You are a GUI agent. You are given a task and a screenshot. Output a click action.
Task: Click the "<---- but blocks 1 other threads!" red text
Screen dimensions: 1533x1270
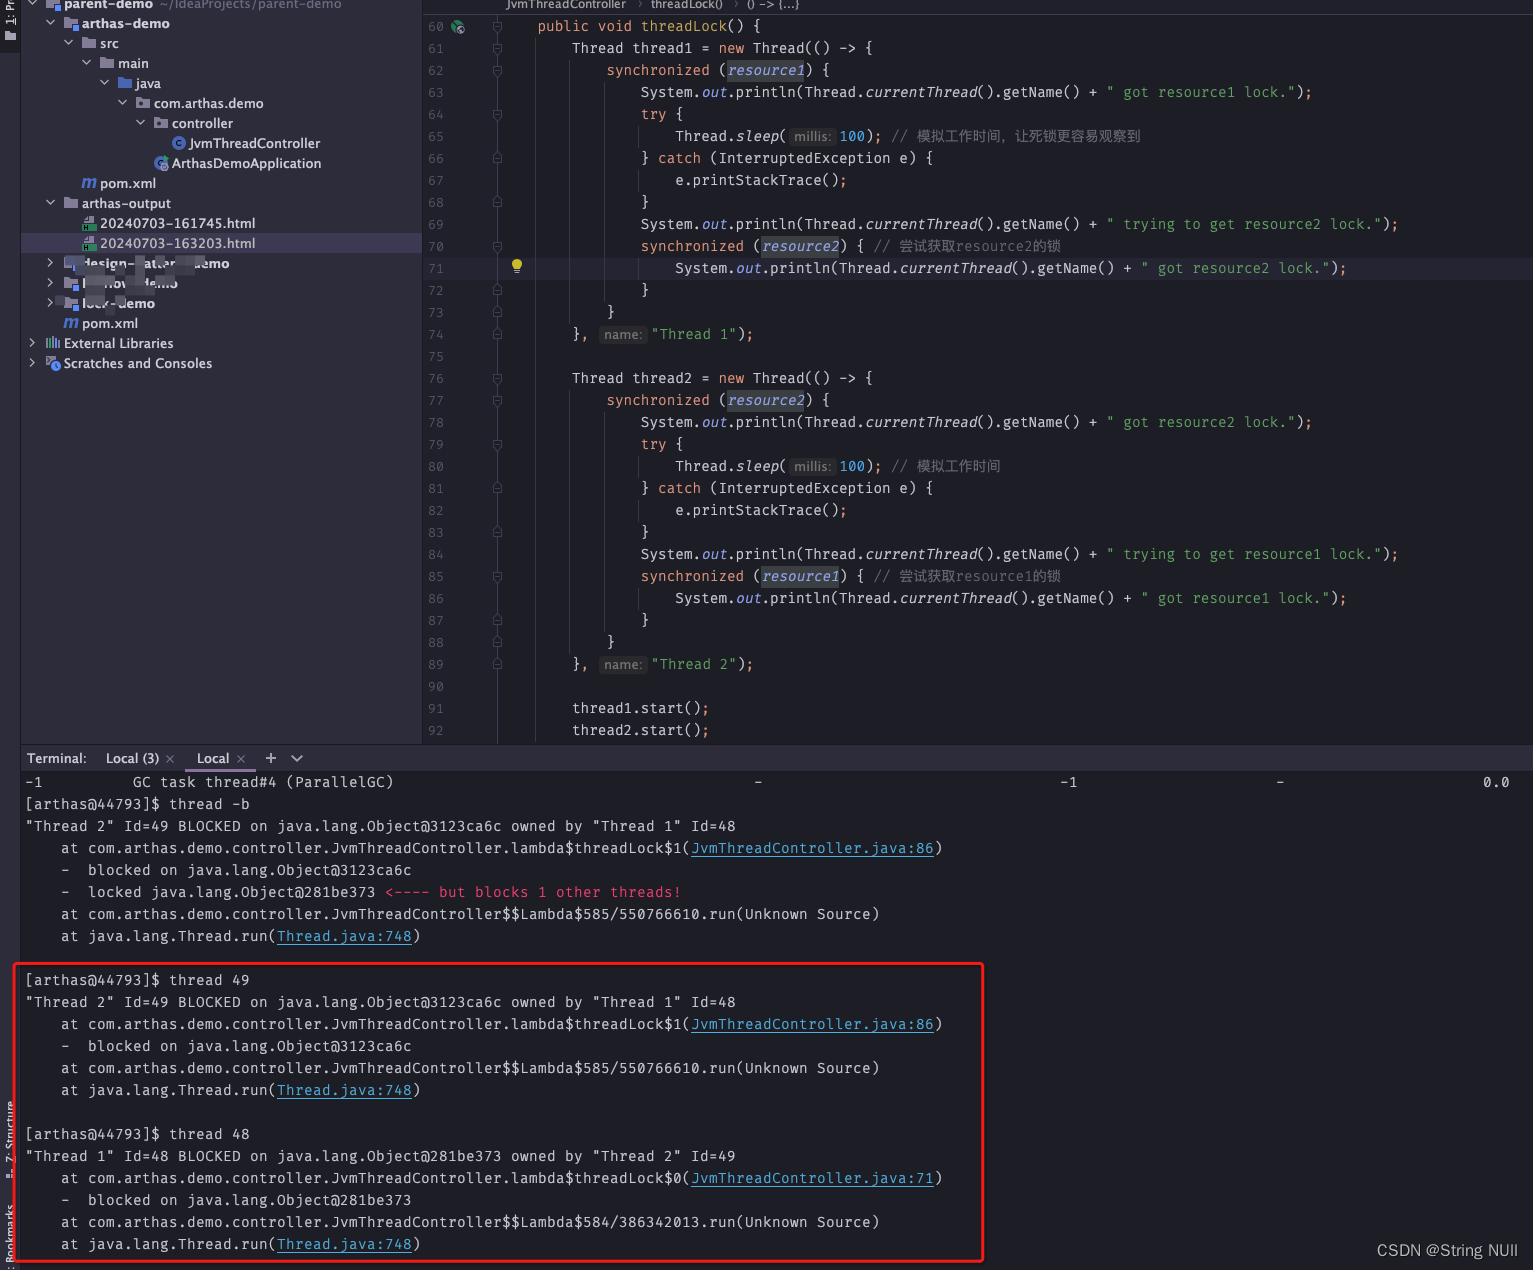tap(533, 892)
